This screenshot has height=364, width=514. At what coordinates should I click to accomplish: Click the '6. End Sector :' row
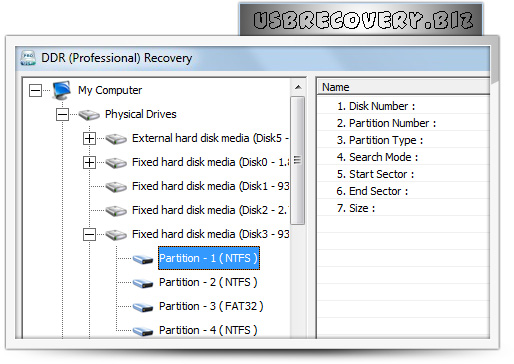[403, 191]
